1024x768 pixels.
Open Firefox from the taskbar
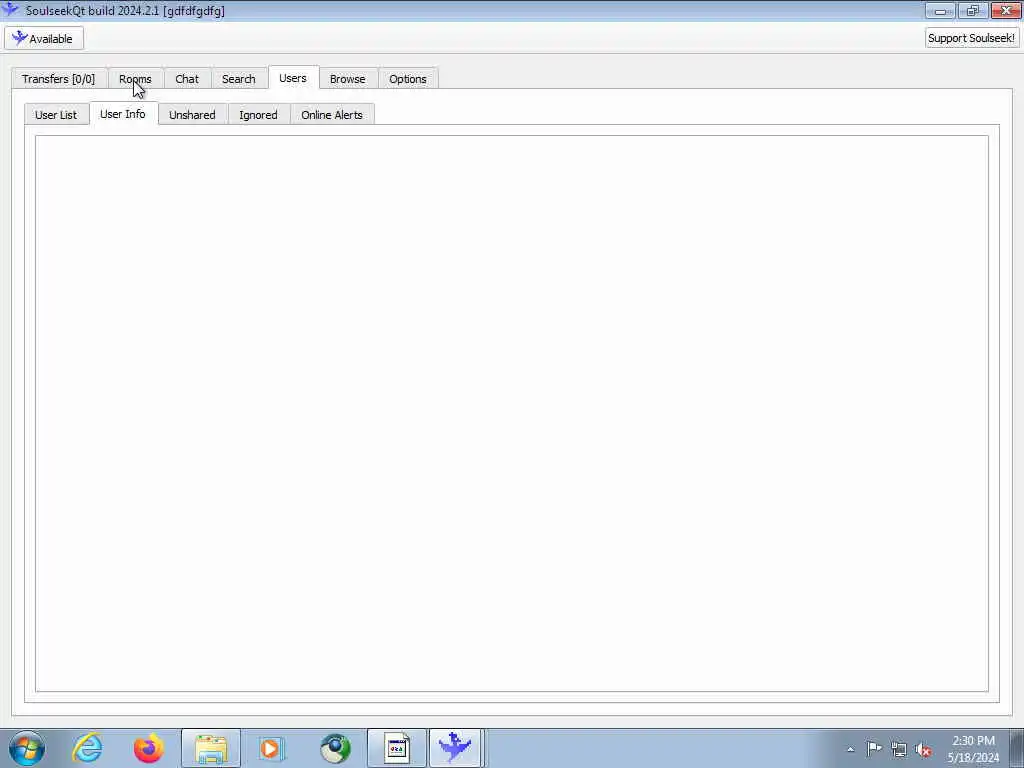pos(149,748)
